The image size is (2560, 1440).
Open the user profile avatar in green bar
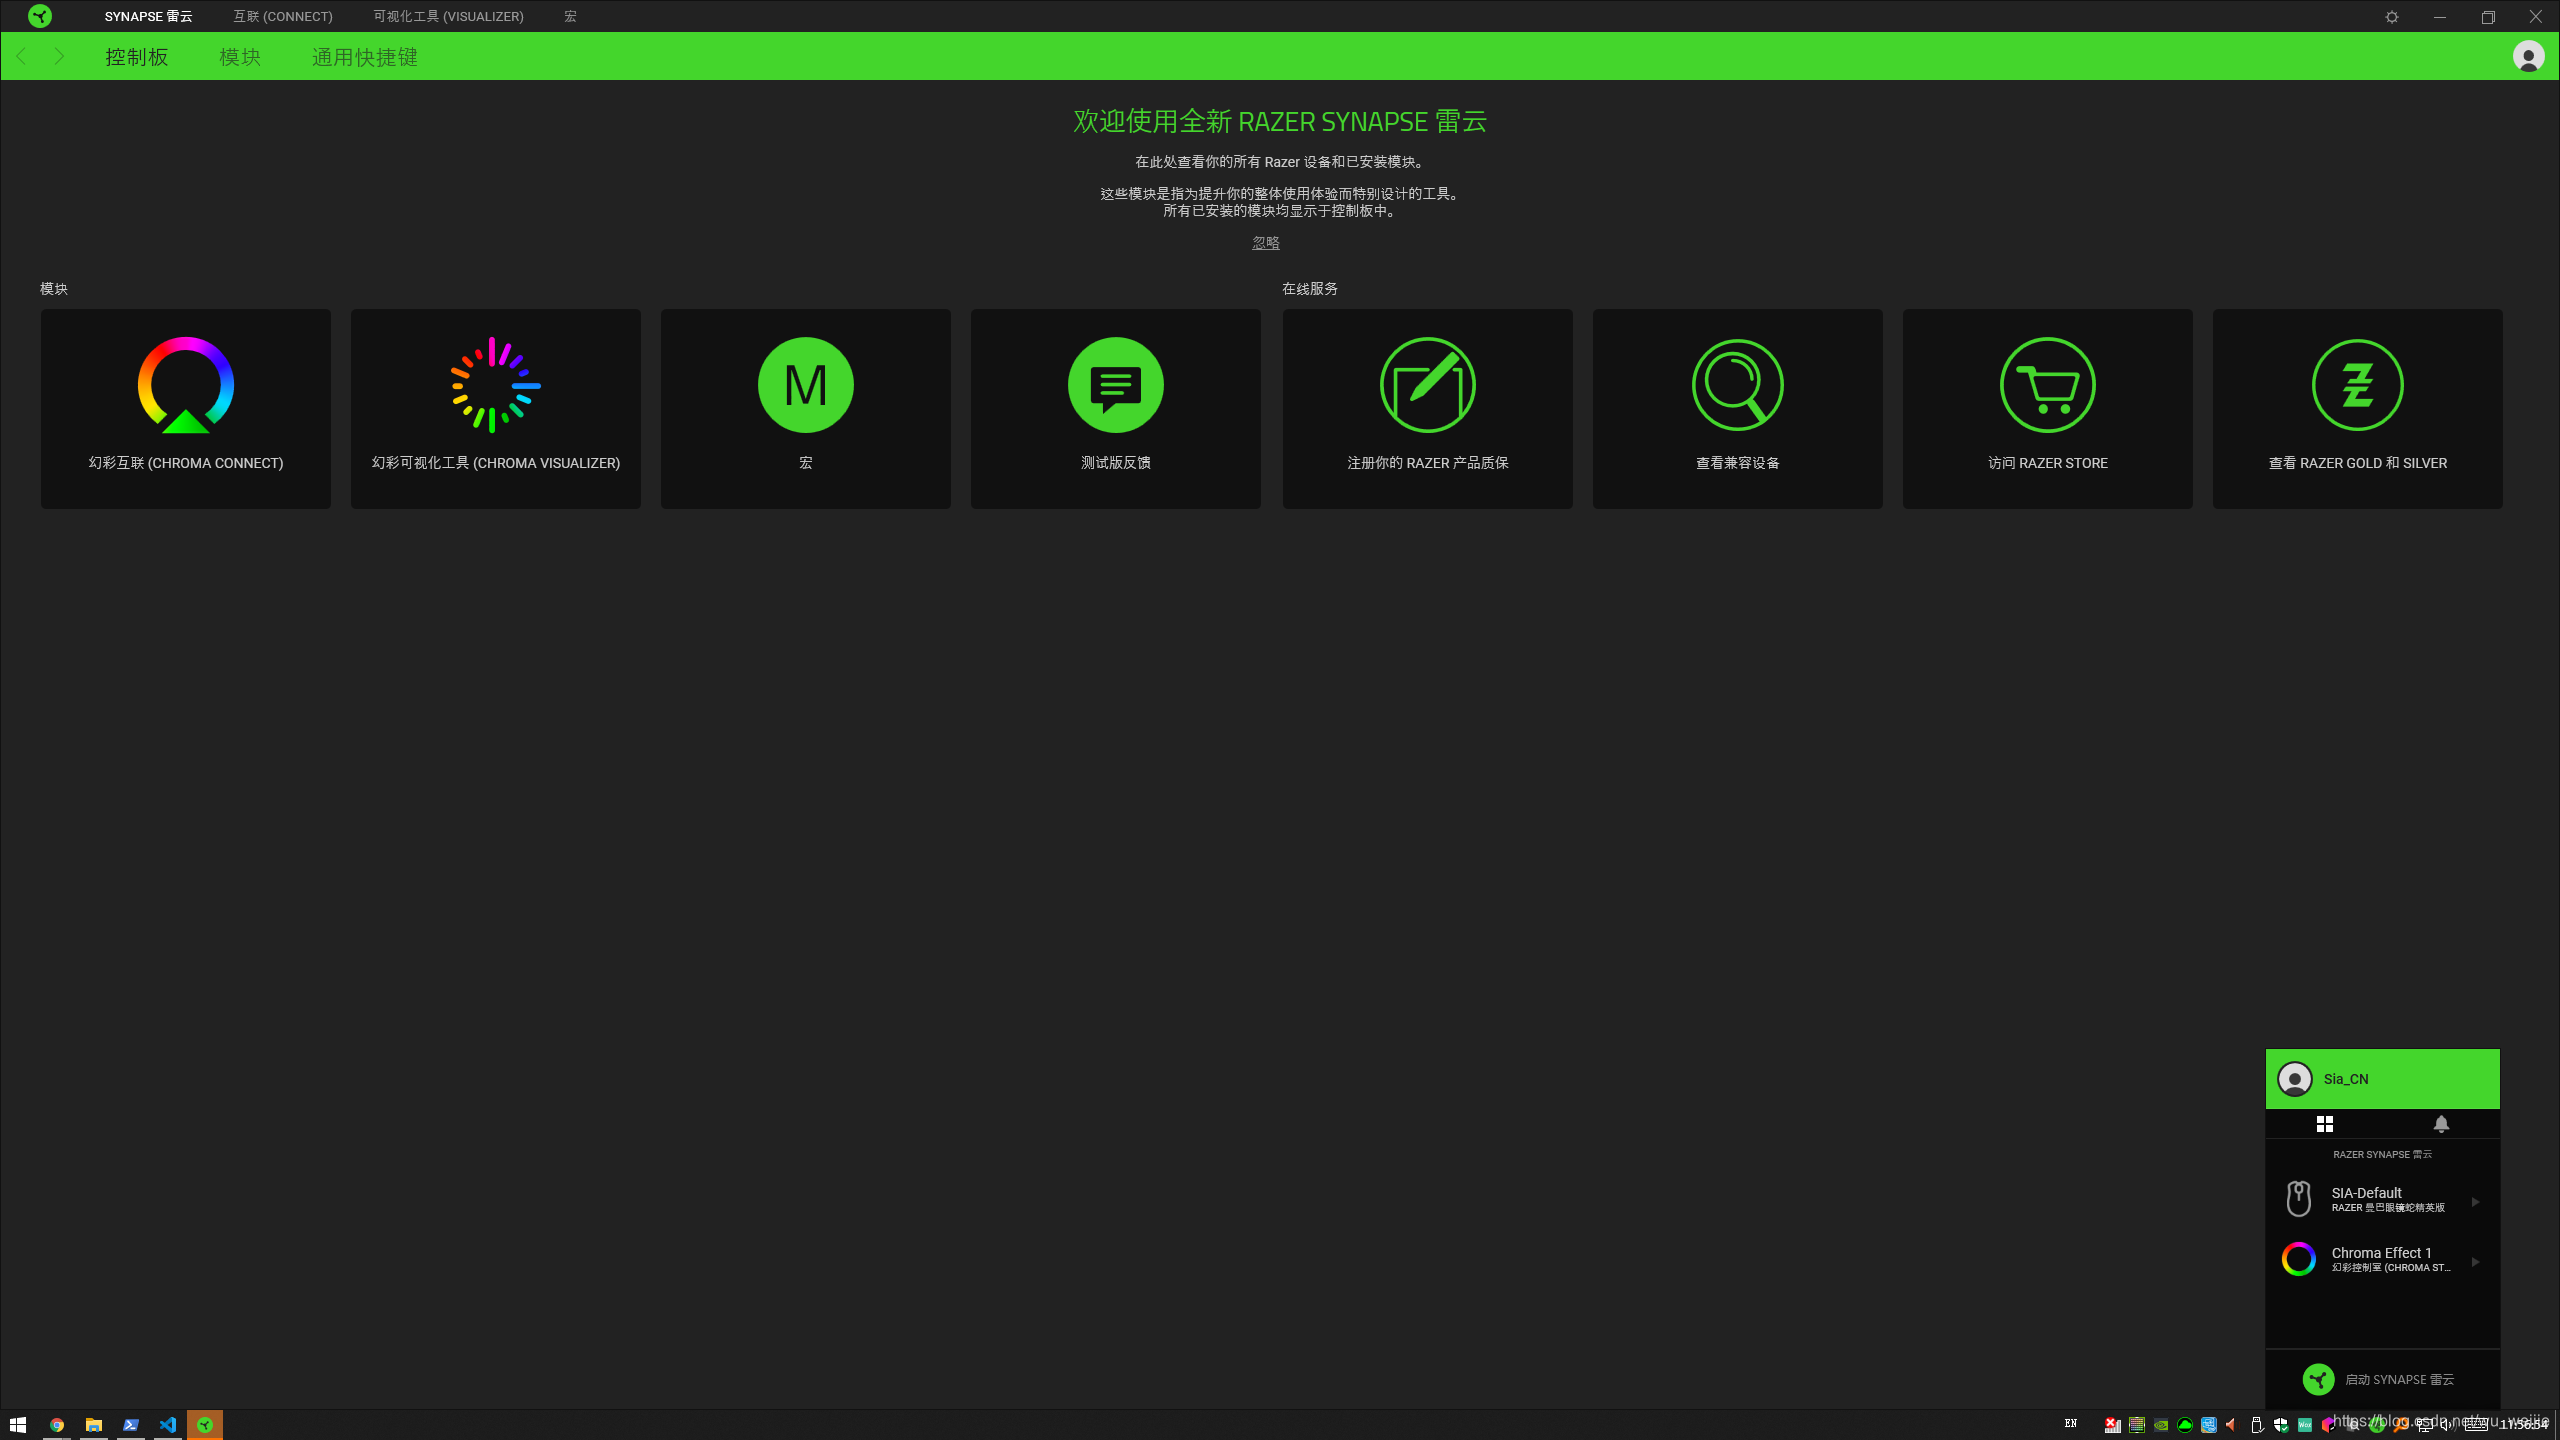click(2529, 56)
